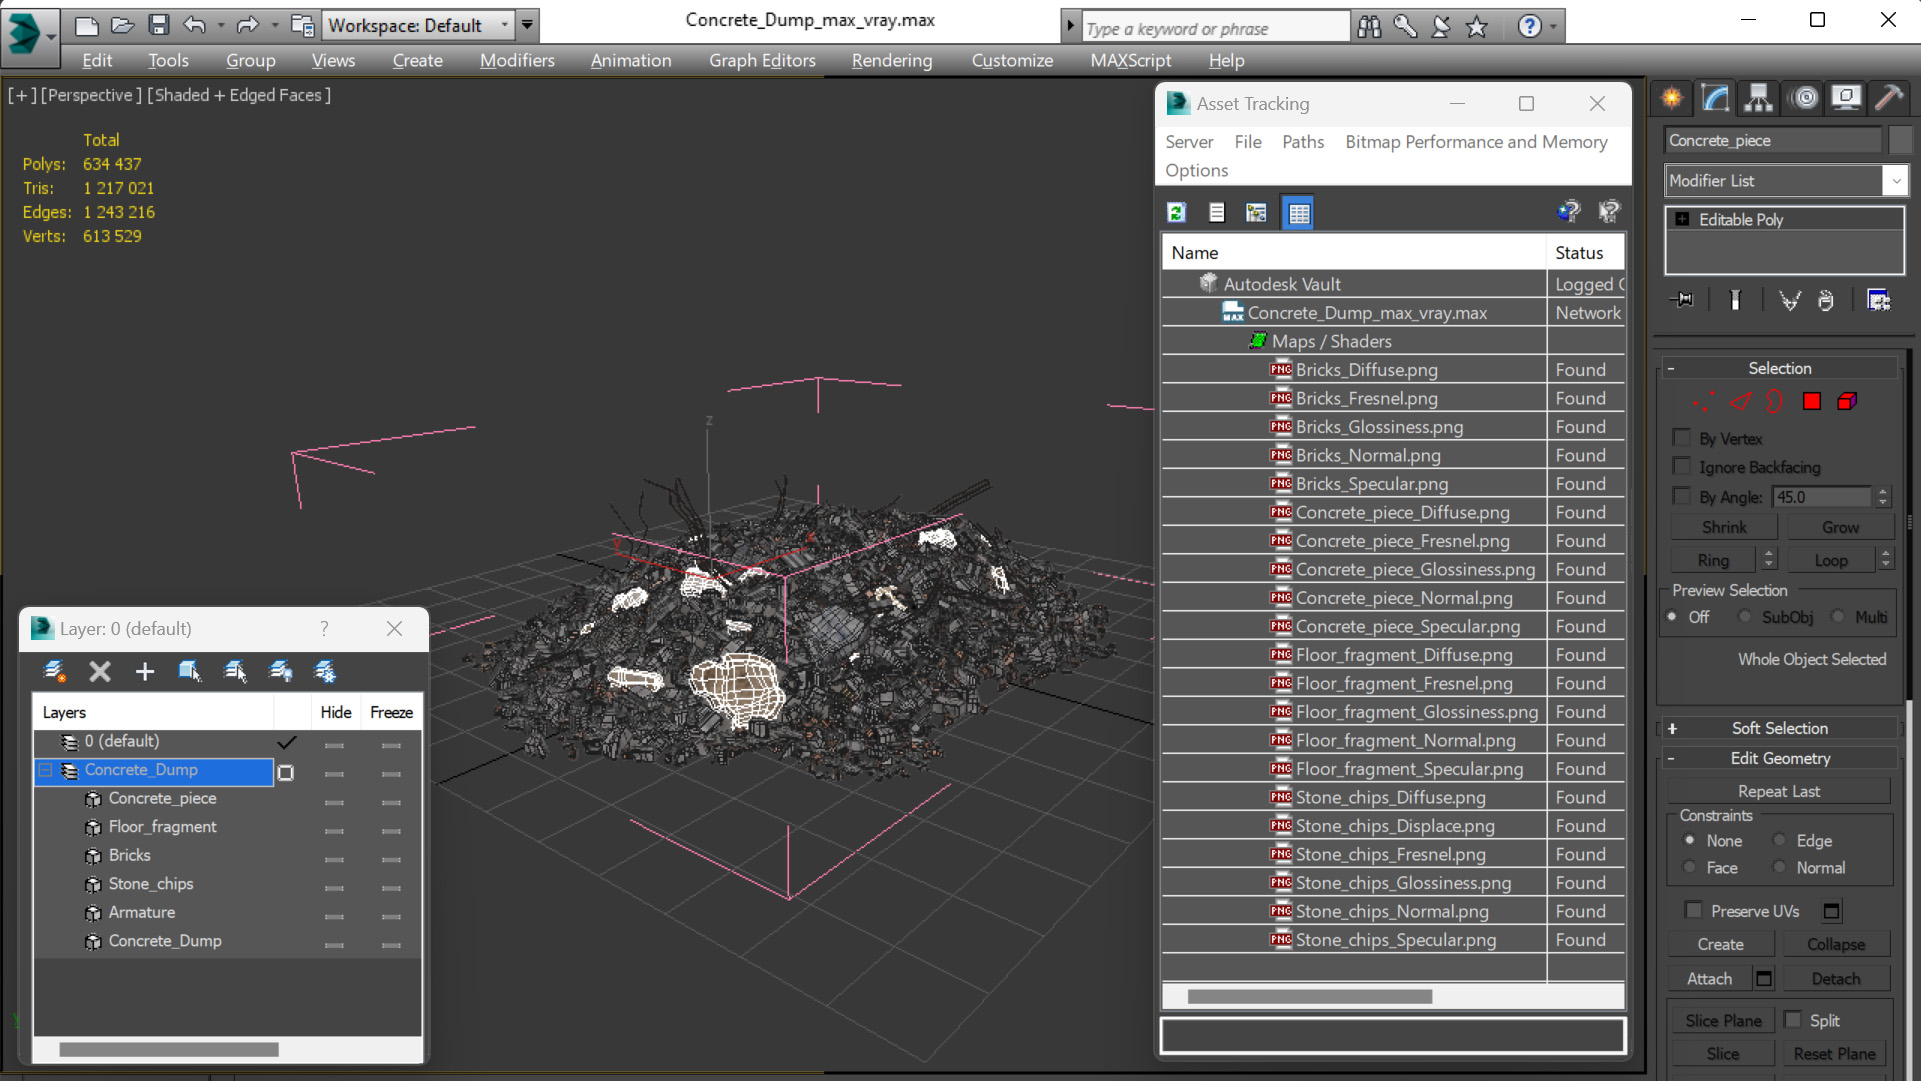Enable the Split checkbox
This screenshot has width=1921, height=1081.
1793,1019
